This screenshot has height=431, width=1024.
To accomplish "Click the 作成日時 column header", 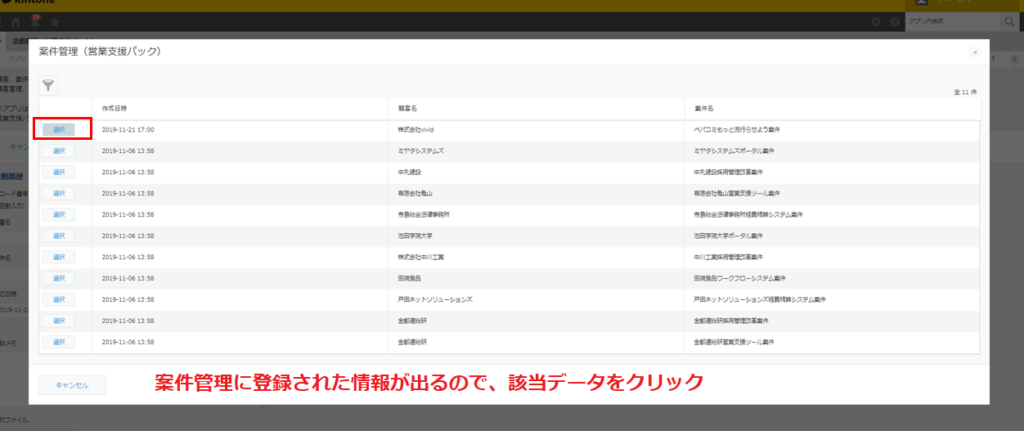I will [x=115, y=107].
